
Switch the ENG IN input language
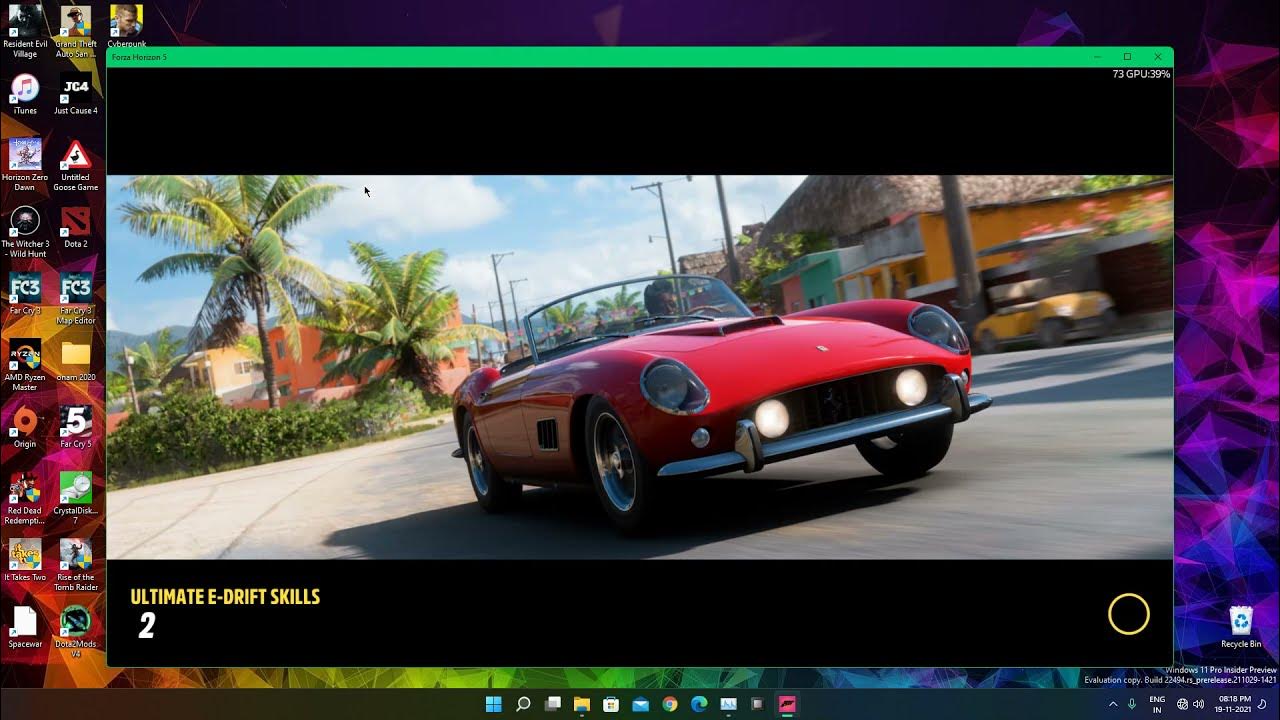coord(1157,704)
